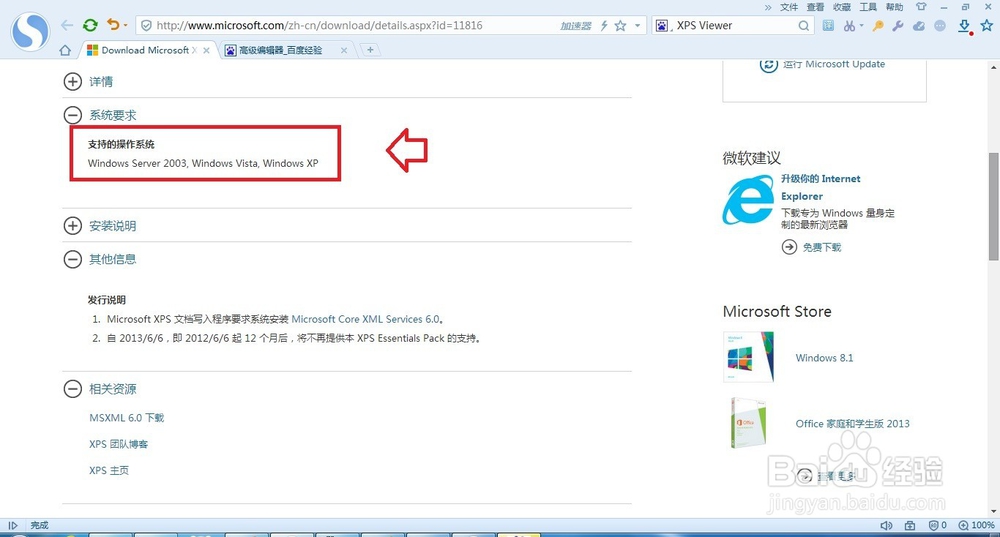Image resolution: width=1000 pixels, height=537 pixels.
Task: Bookmark page with address bar star
Action: [x=621, y=26]
